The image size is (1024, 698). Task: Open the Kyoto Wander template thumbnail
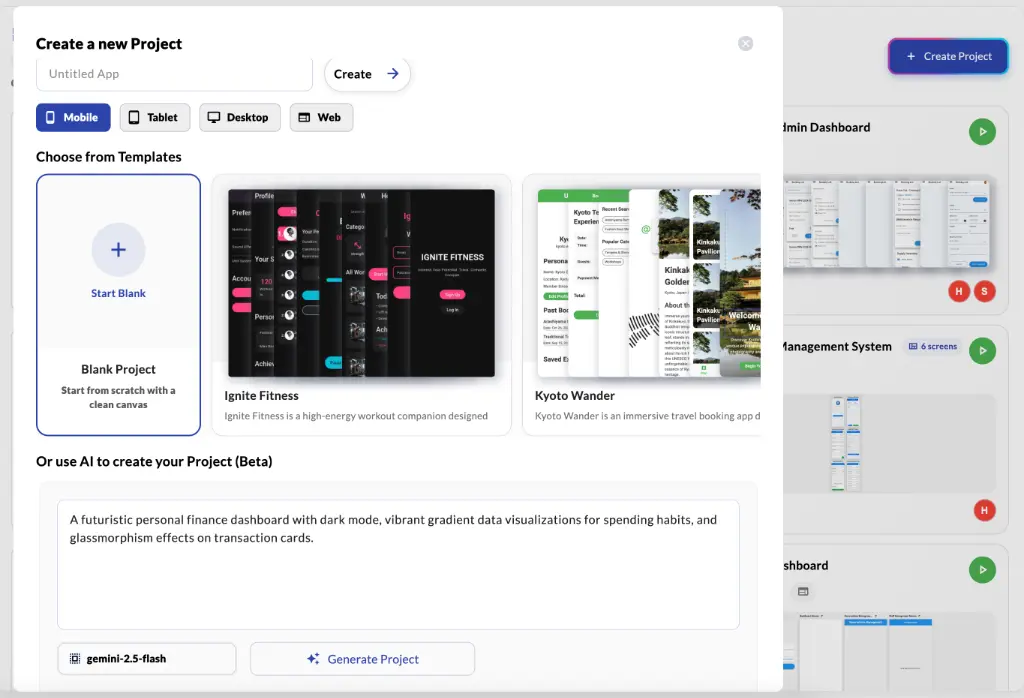coord(648,283)
